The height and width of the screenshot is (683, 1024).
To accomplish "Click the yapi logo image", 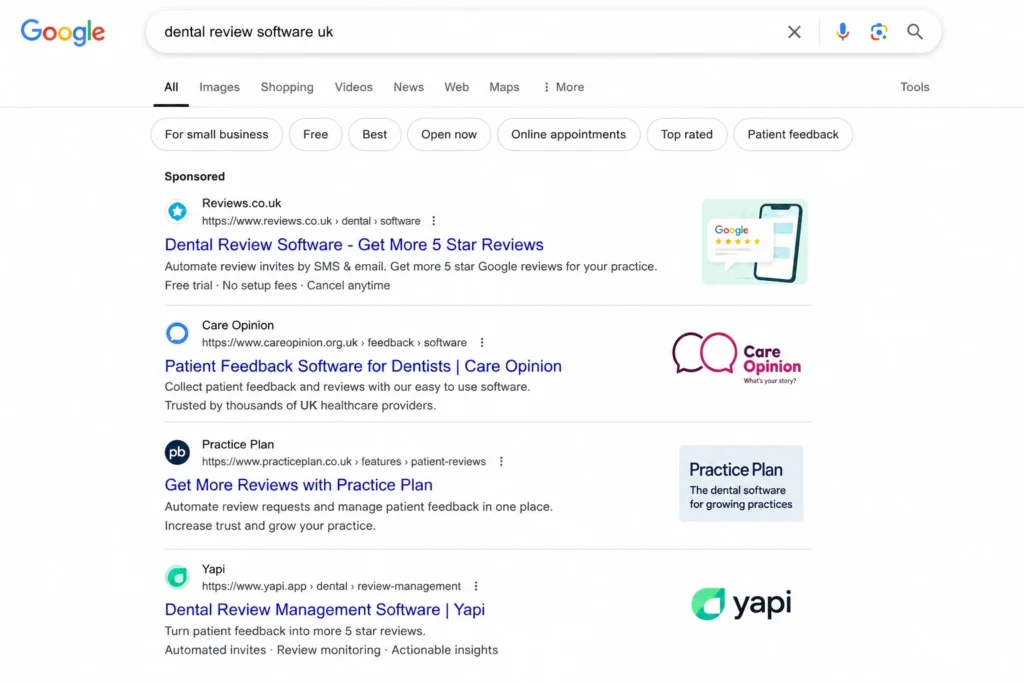I will [741, 603].
